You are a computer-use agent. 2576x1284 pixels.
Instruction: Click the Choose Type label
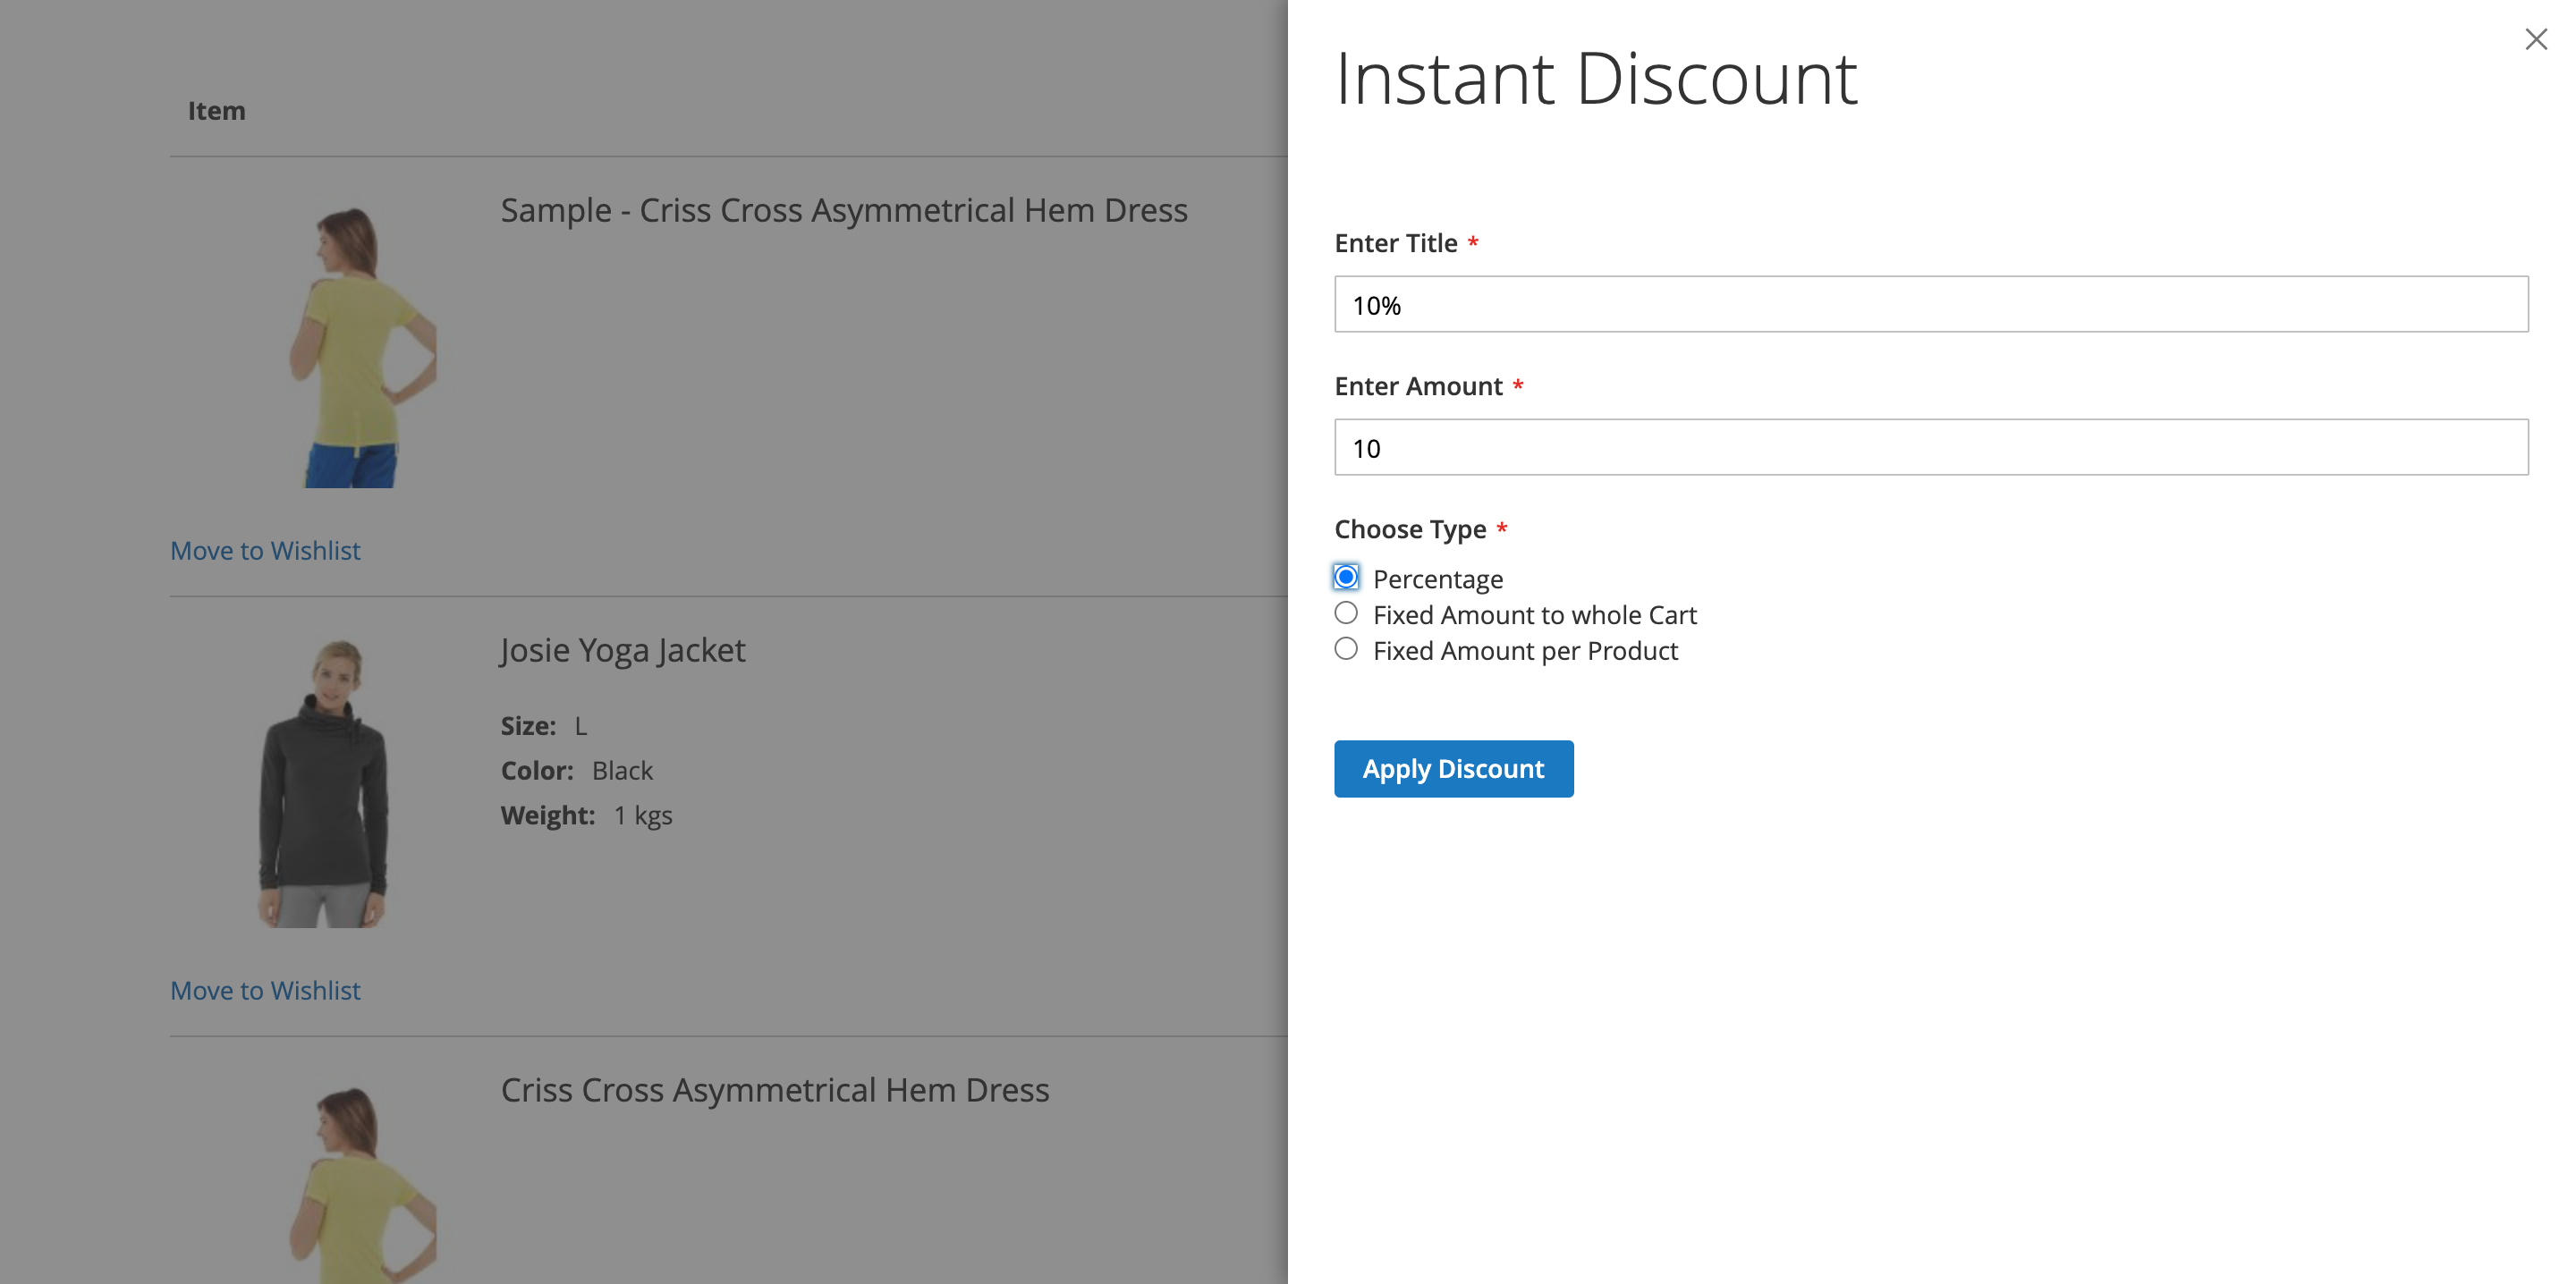click(x=1410, y=530)
